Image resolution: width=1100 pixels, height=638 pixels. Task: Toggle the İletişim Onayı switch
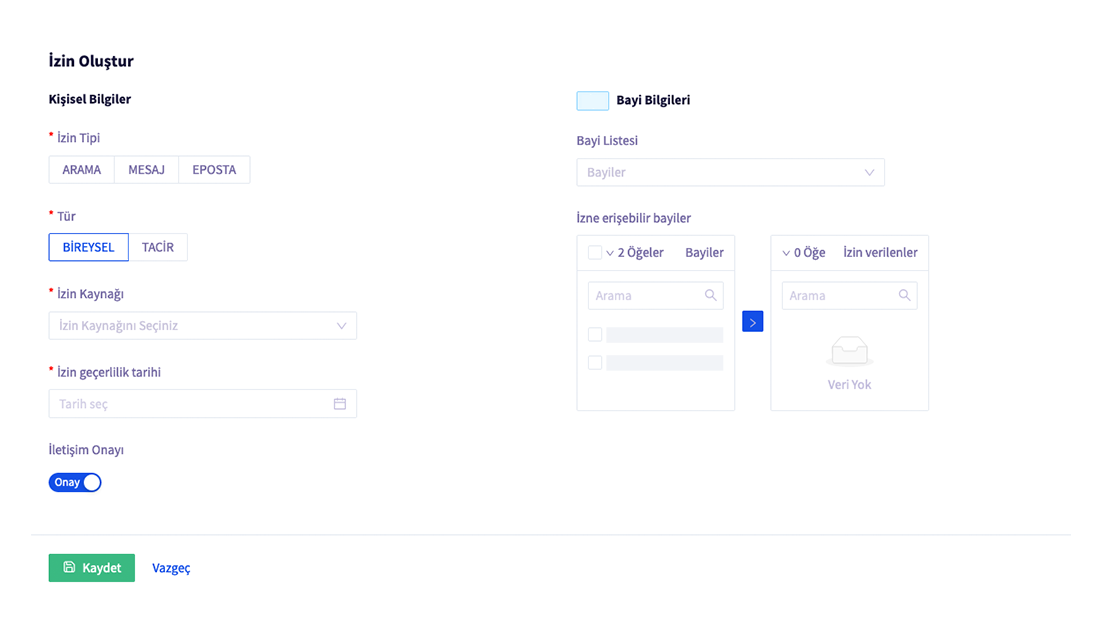(75, 483)
